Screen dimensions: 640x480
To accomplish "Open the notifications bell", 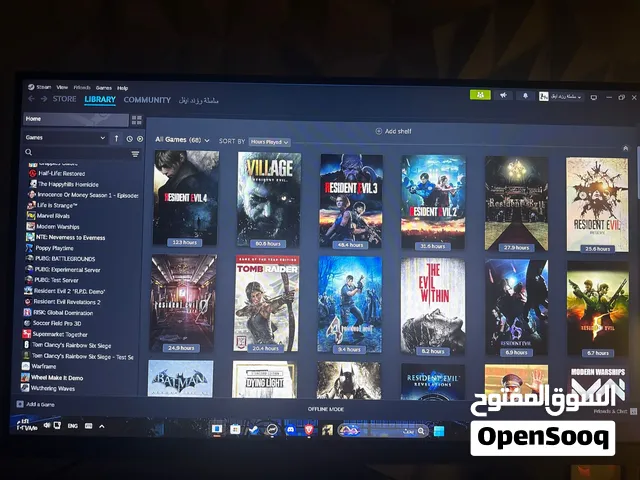I will 525,96.
